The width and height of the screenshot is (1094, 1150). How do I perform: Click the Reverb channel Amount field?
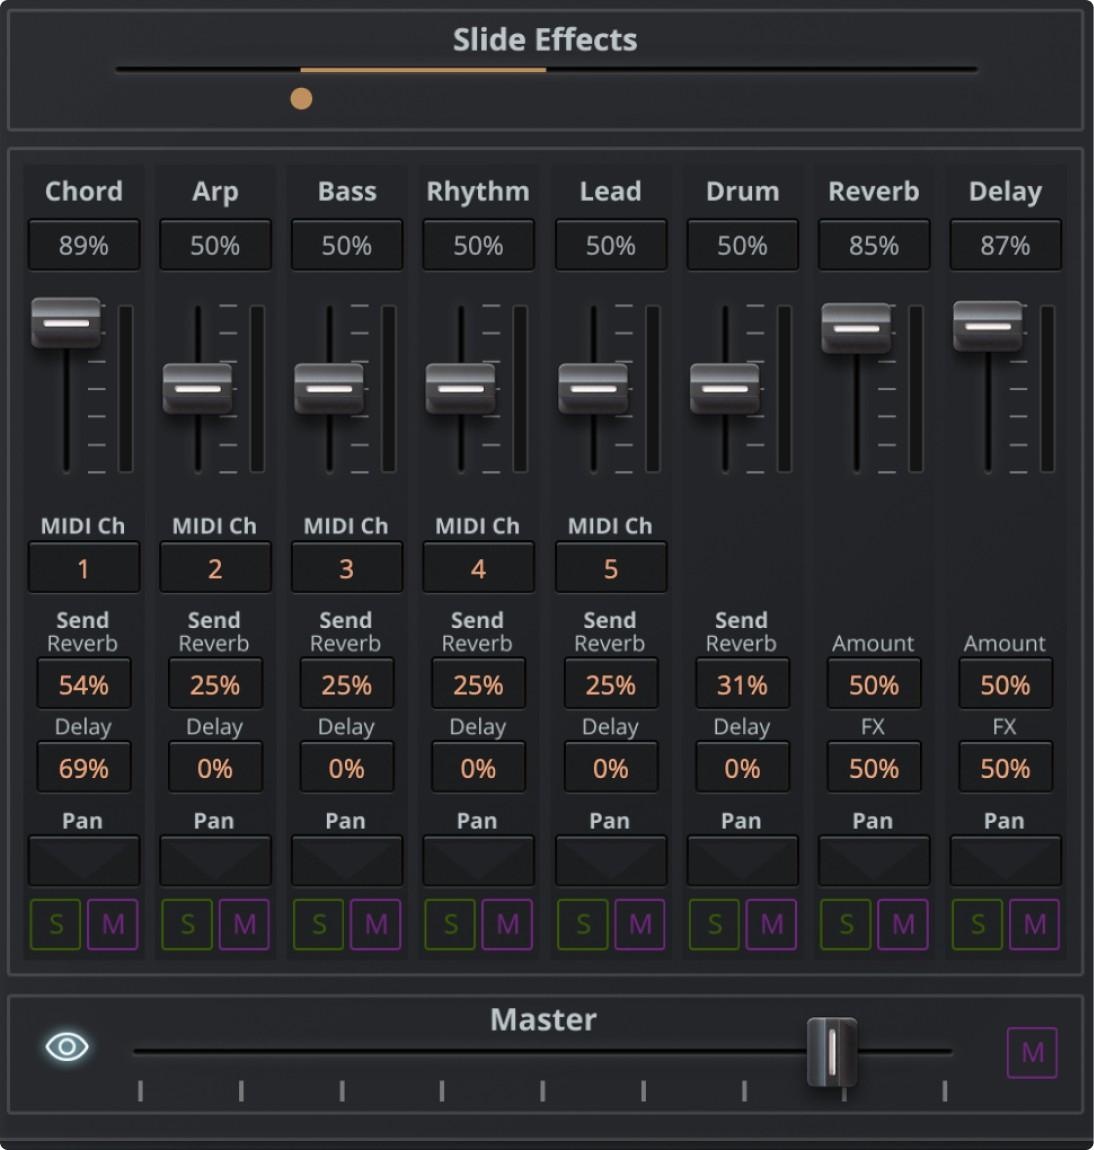click(x=873, y=684)
